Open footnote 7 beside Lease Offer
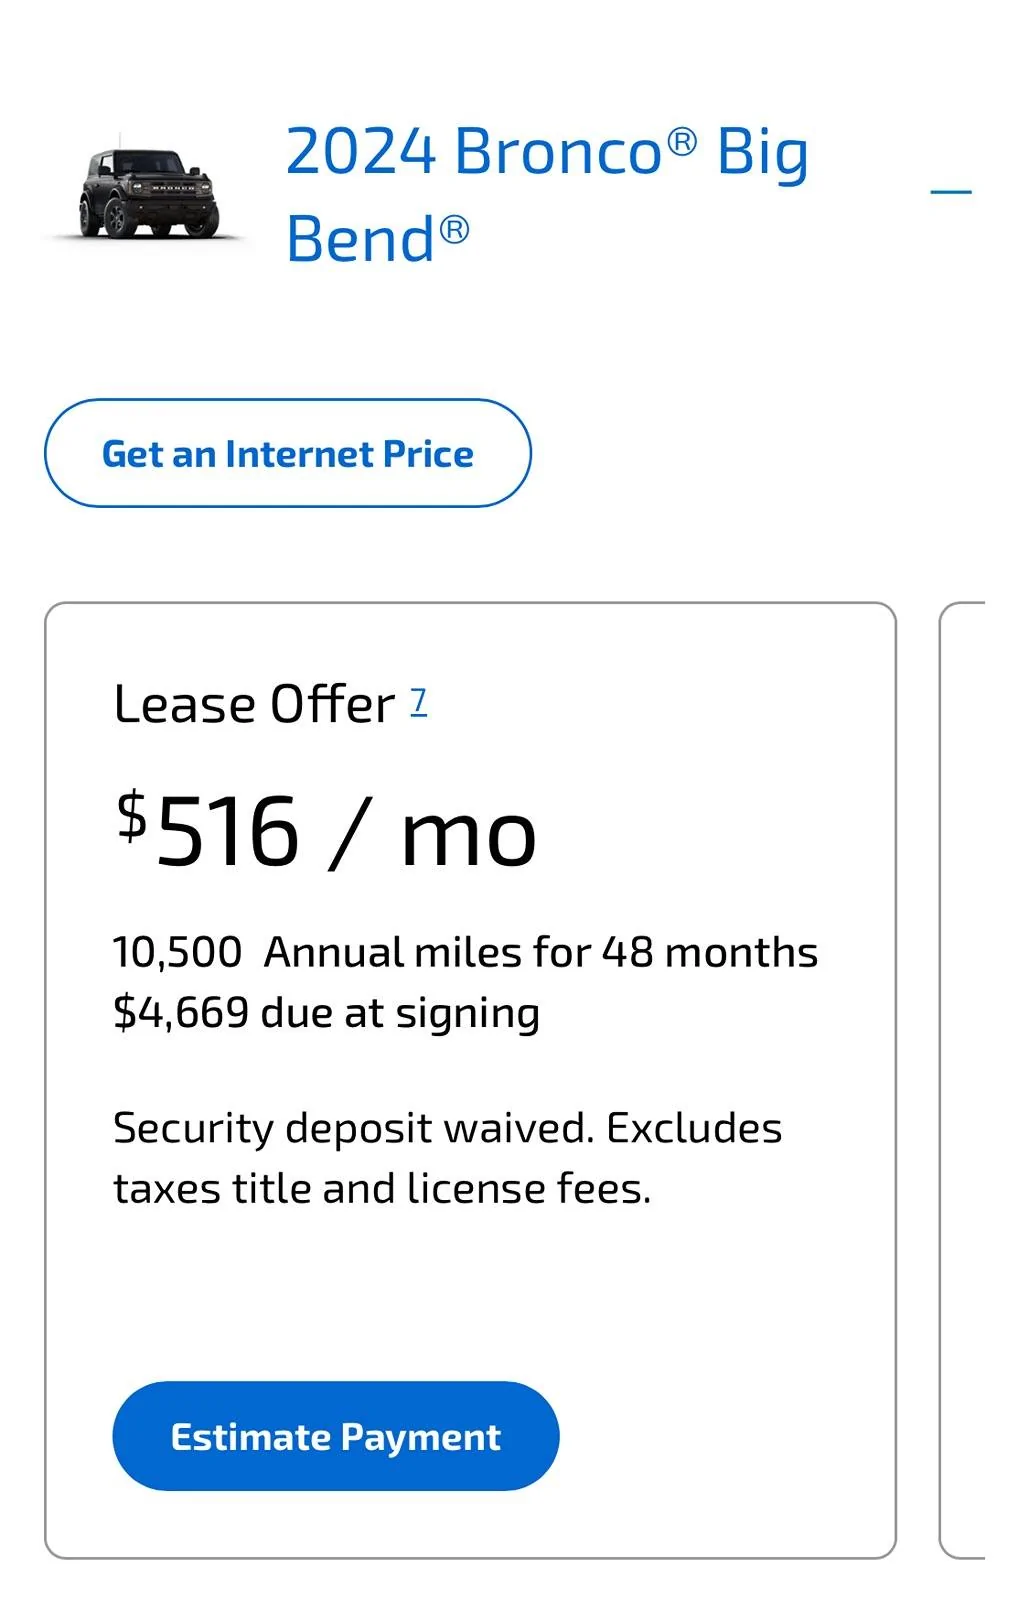1029x1600 pixels. 419,702
